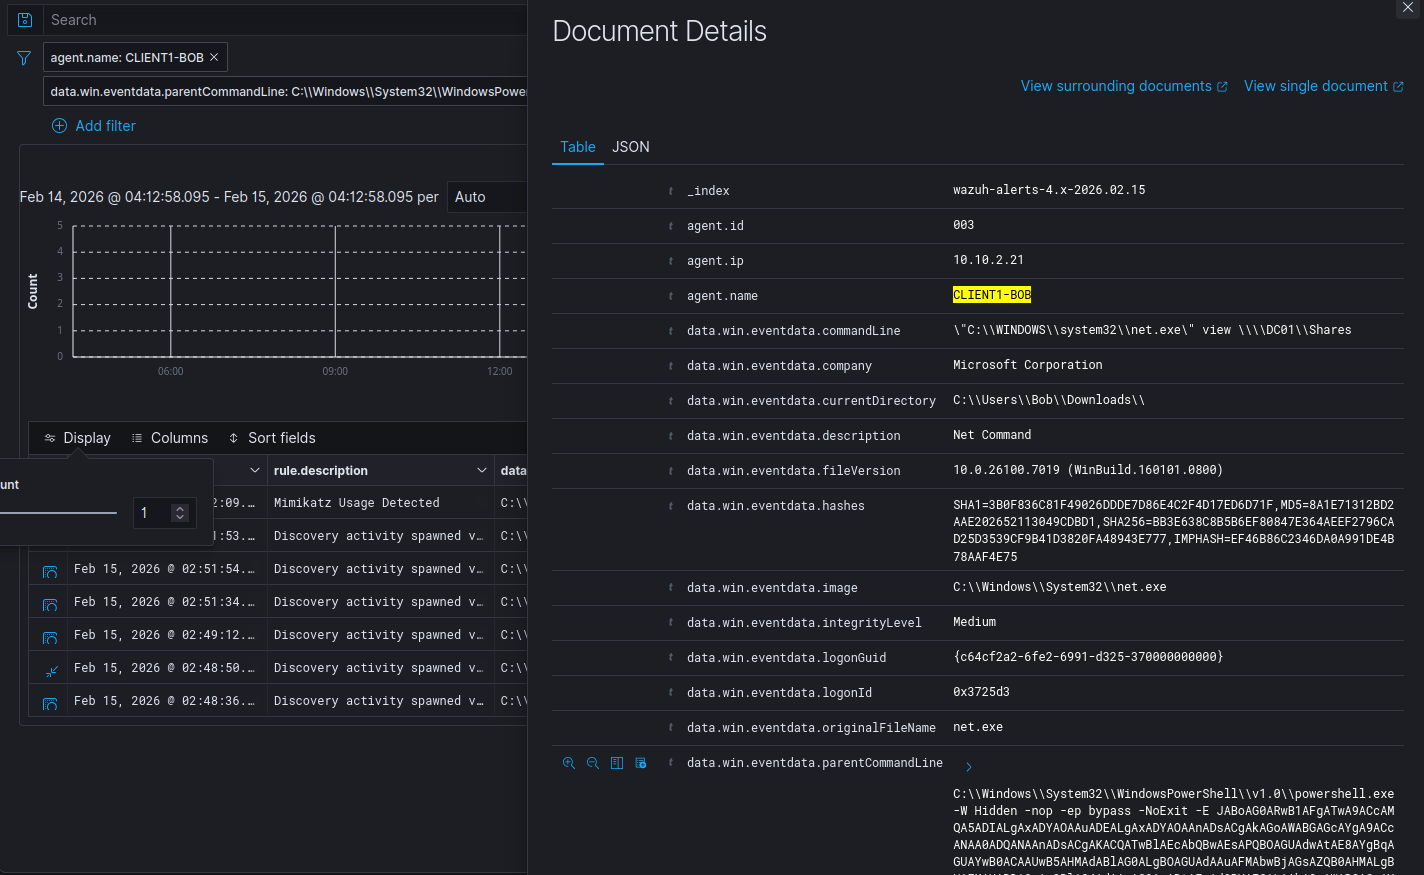The height and width of the screenshot is (875, 1424).
Task: Remove the agent.name: CLIENT1-BOB filter
Action: [214, 58]
